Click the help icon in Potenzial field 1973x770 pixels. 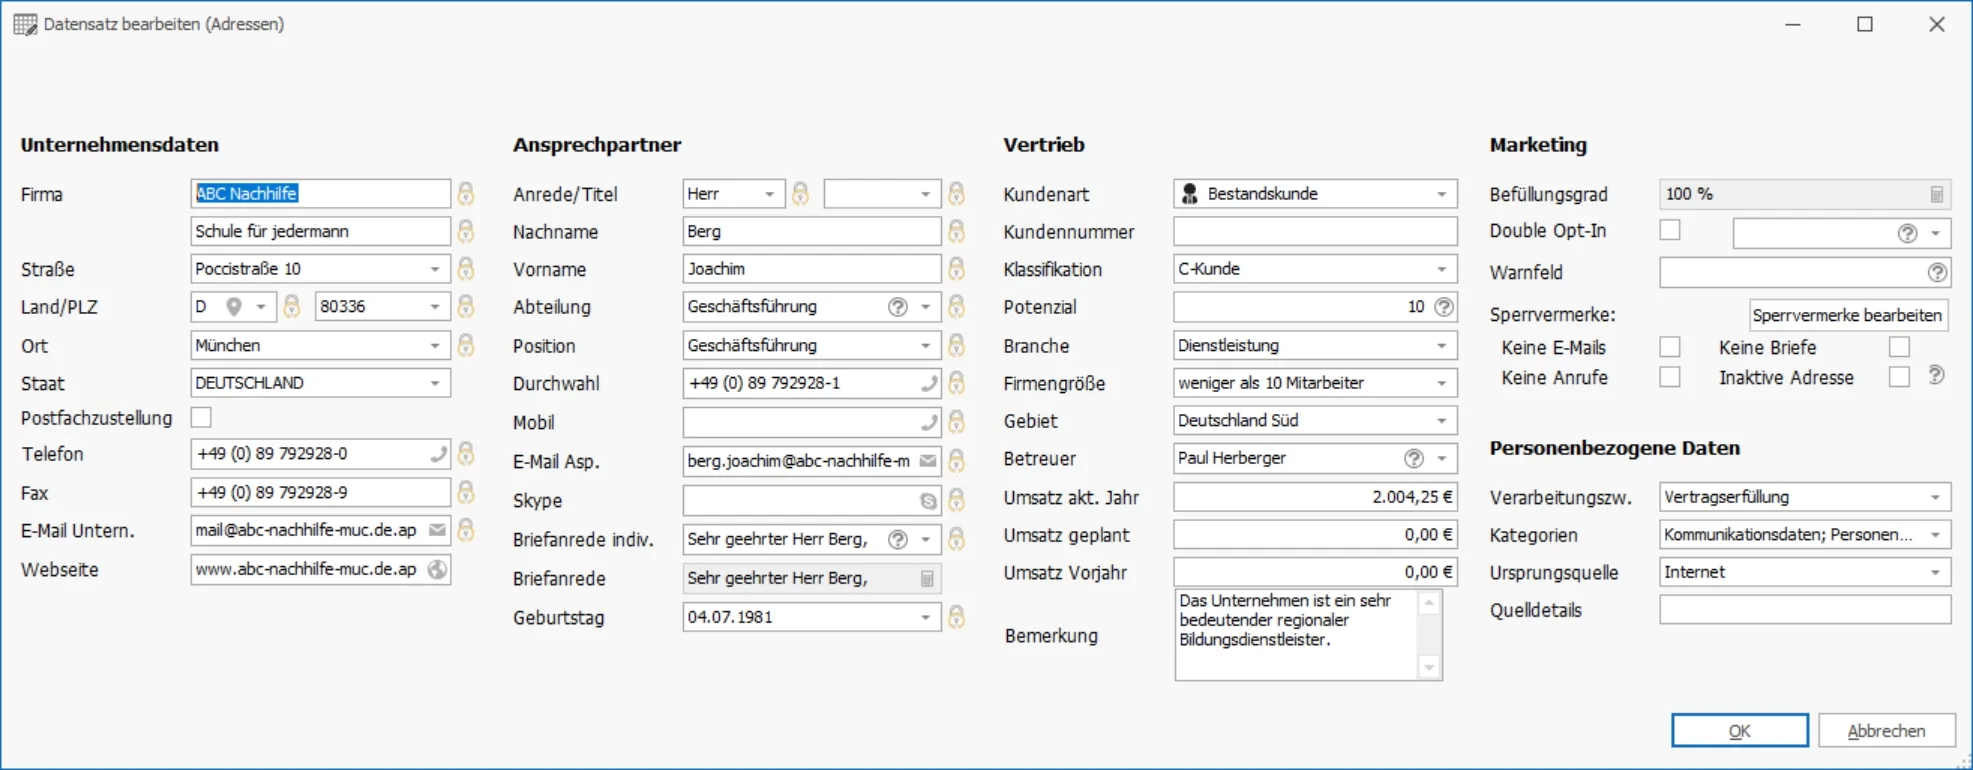[1443, 307]
